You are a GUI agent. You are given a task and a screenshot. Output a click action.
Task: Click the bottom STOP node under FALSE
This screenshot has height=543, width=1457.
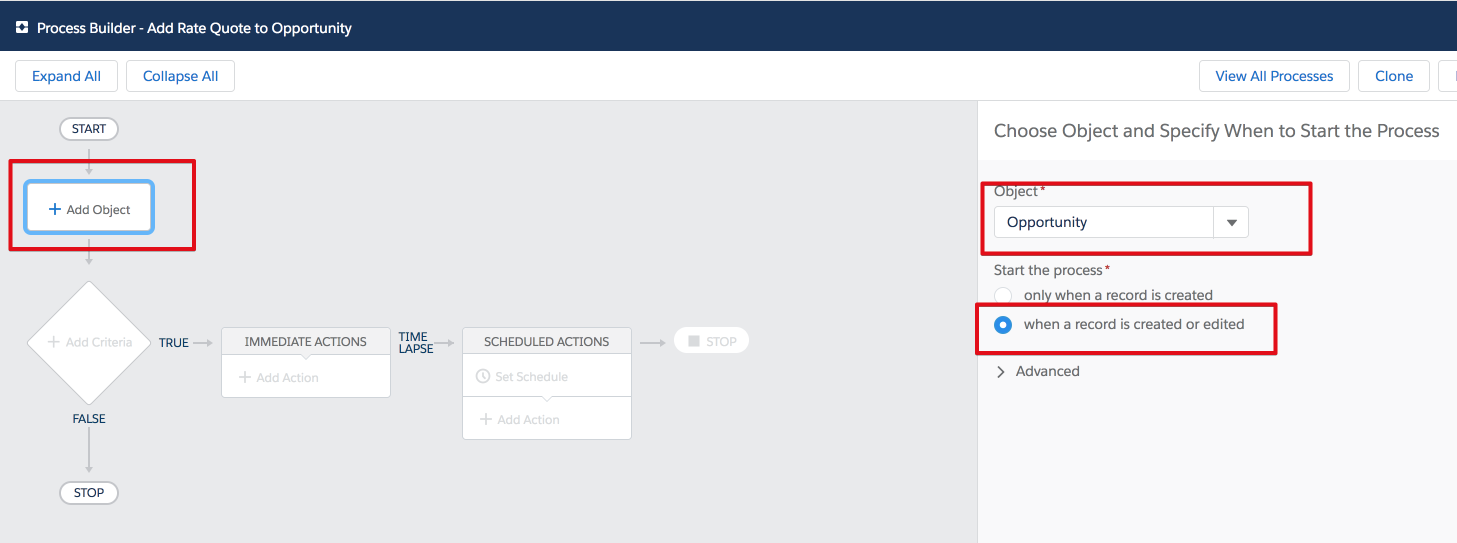[89, 493]
